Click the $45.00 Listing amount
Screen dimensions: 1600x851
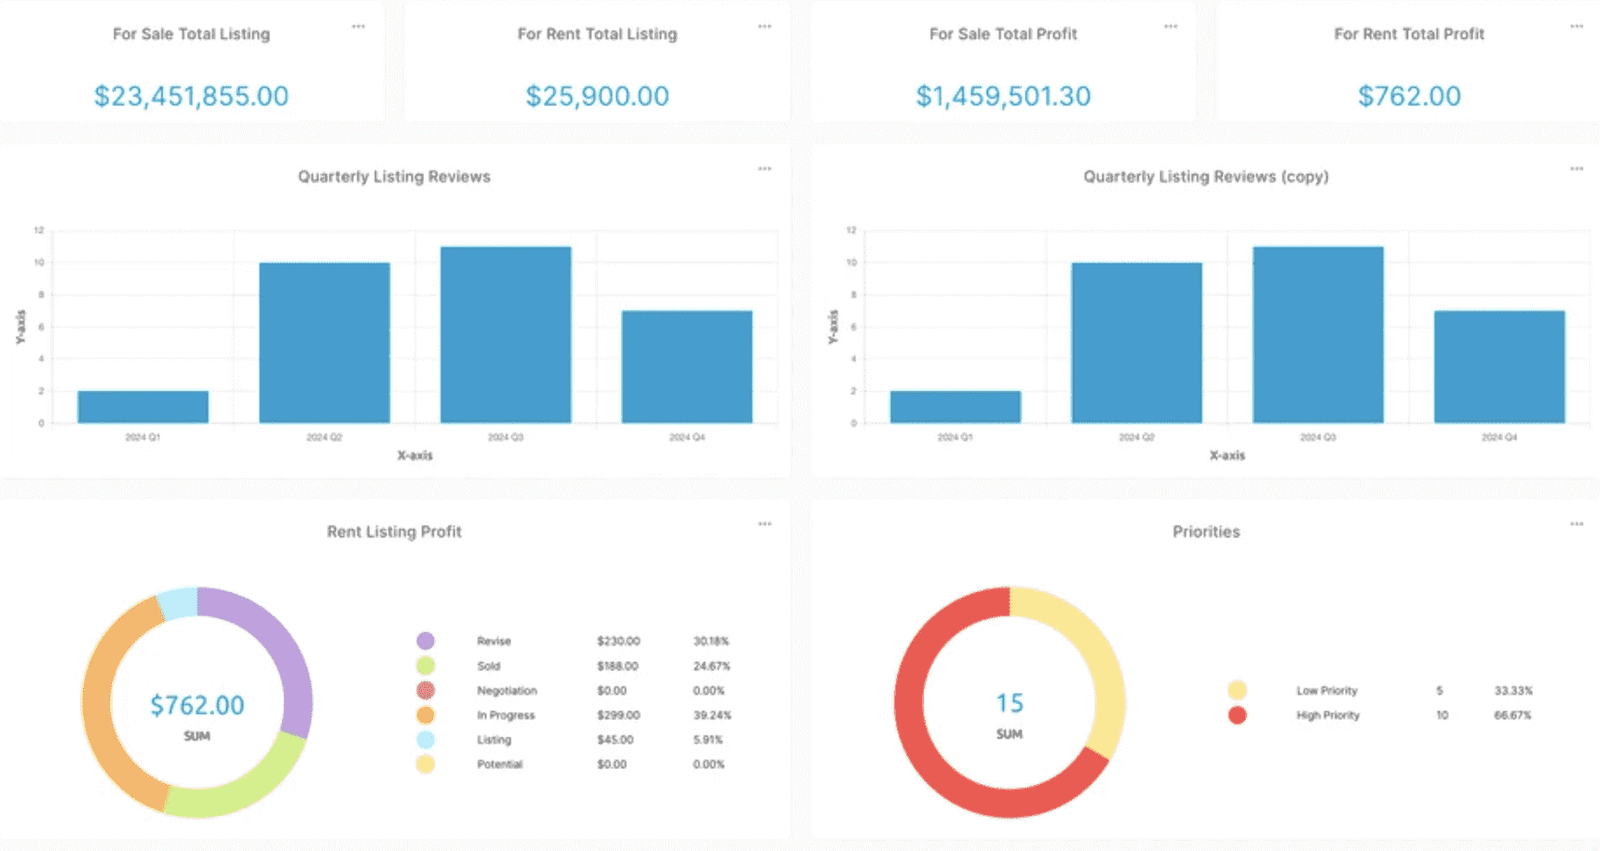[615, 740]
